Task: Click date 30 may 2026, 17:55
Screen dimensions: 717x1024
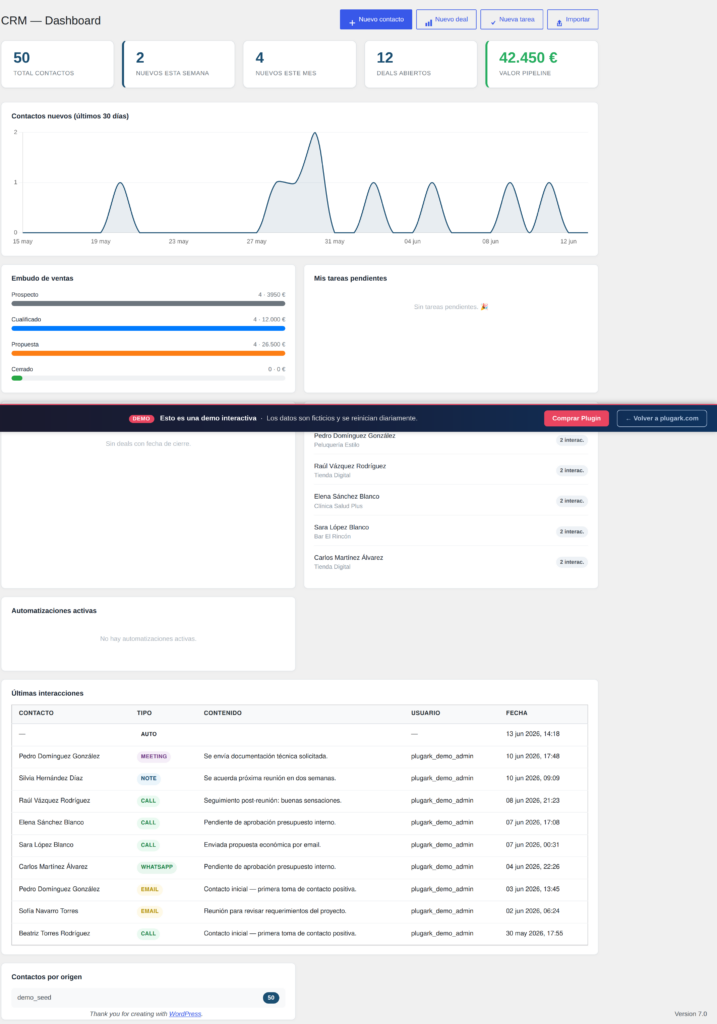Action: (x=534, y=934)
